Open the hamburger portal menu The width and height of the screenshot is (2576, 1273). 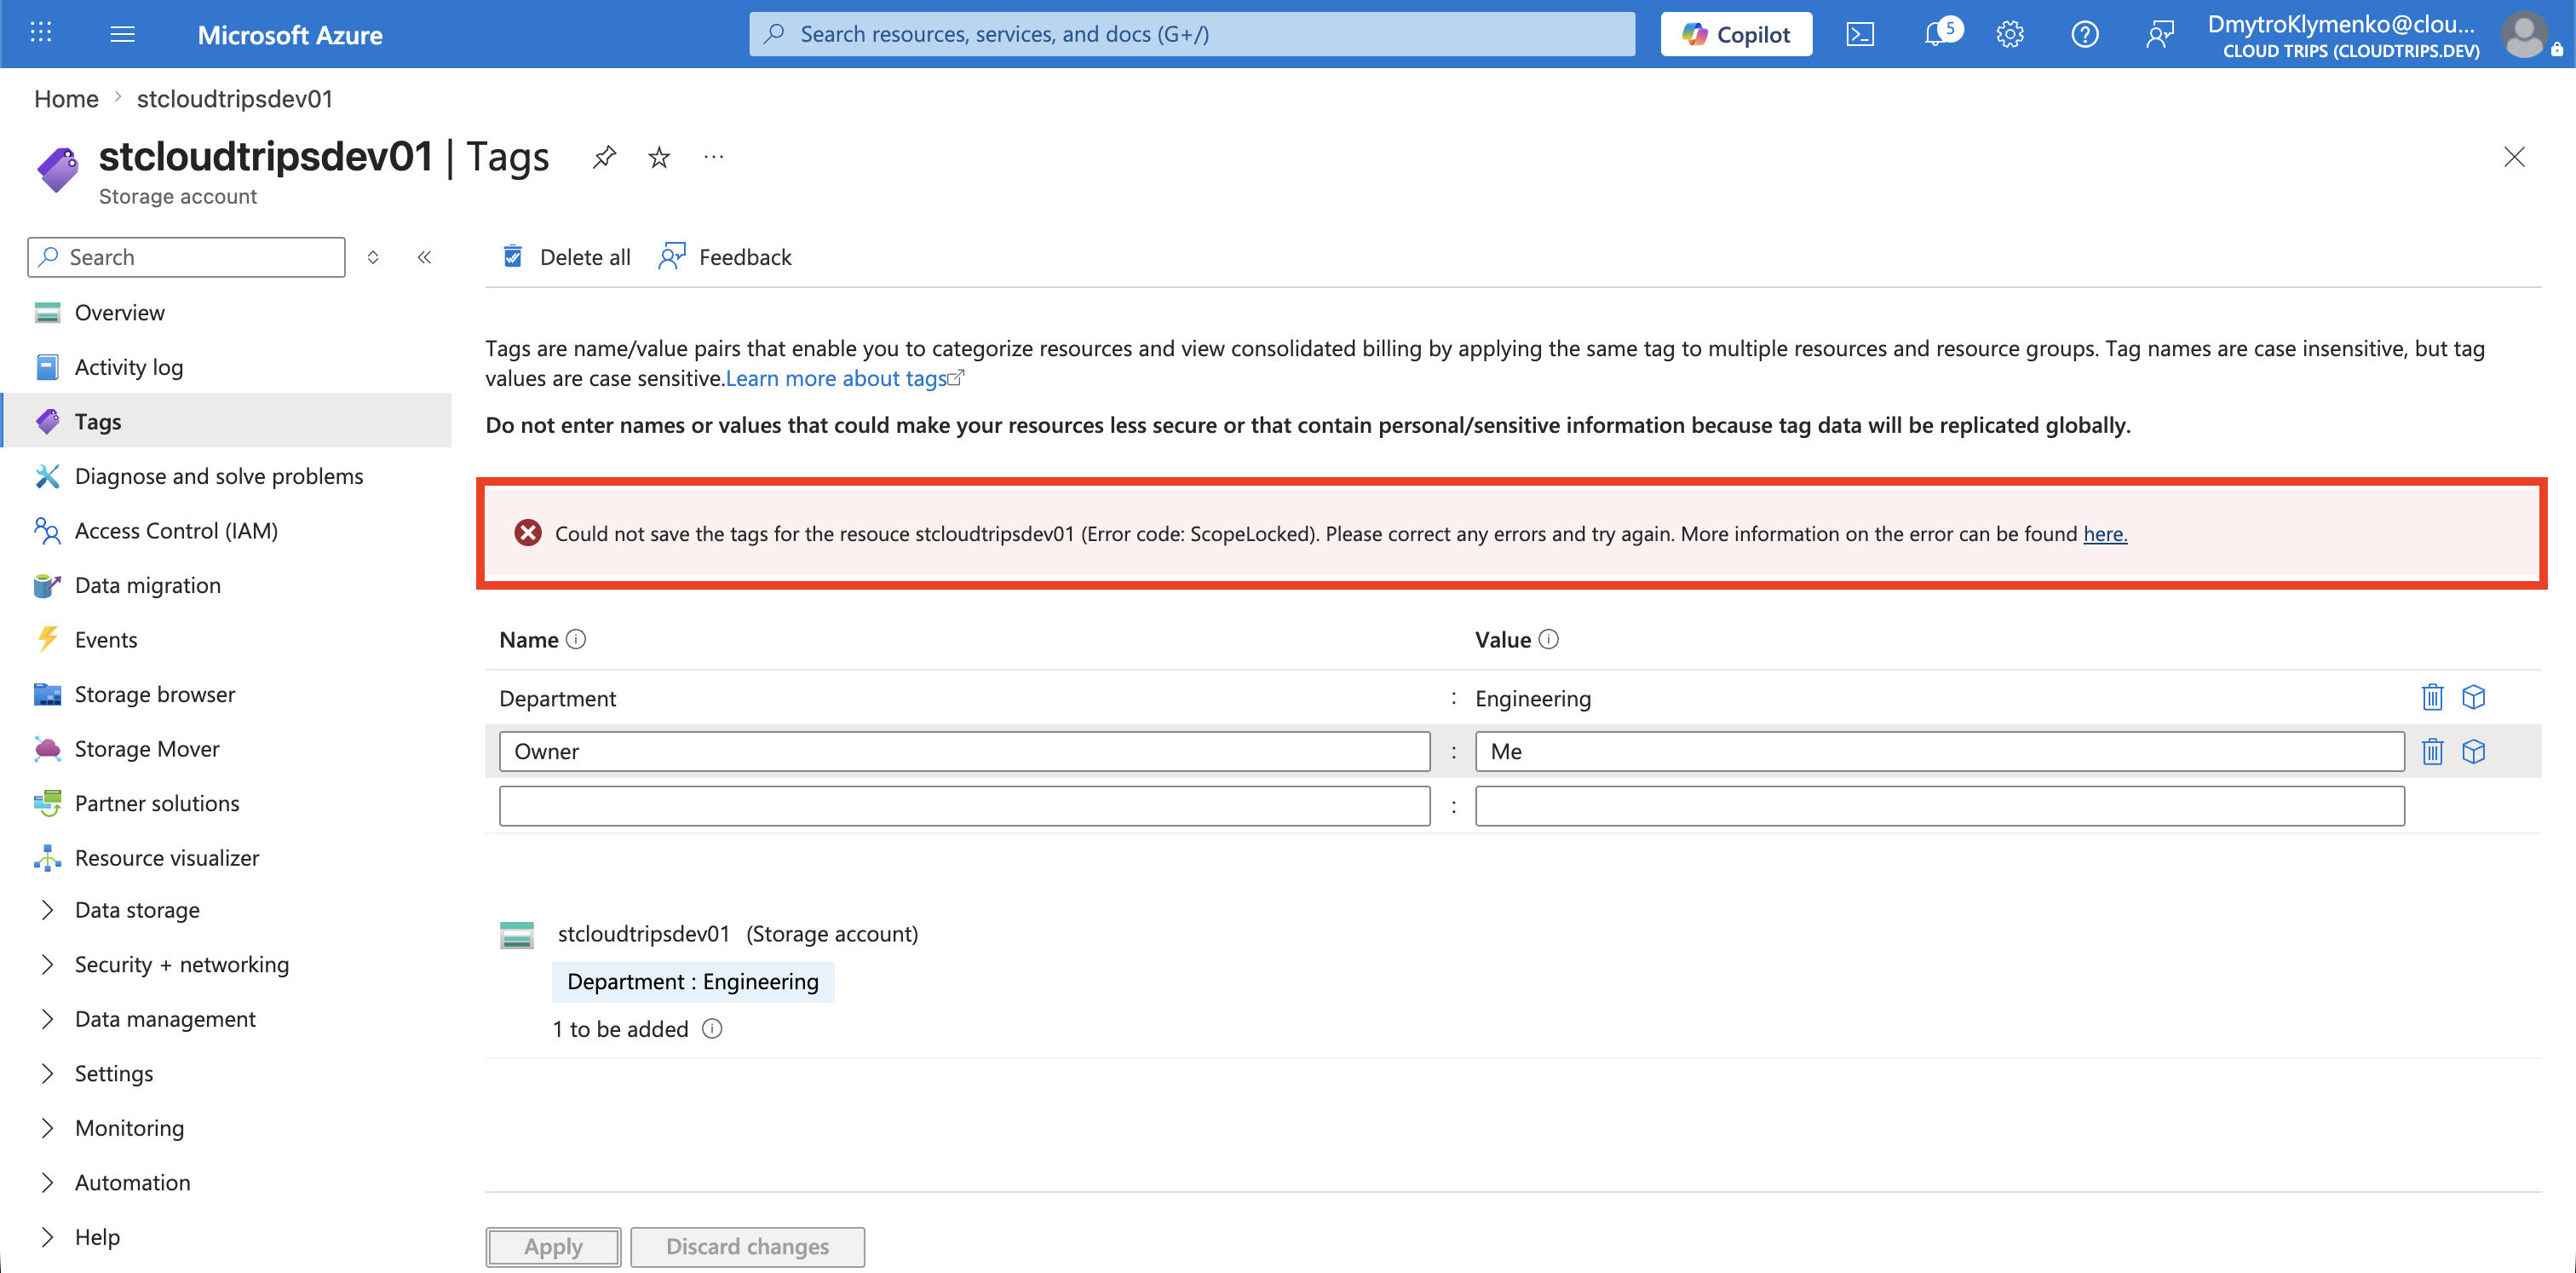point(122,34)
